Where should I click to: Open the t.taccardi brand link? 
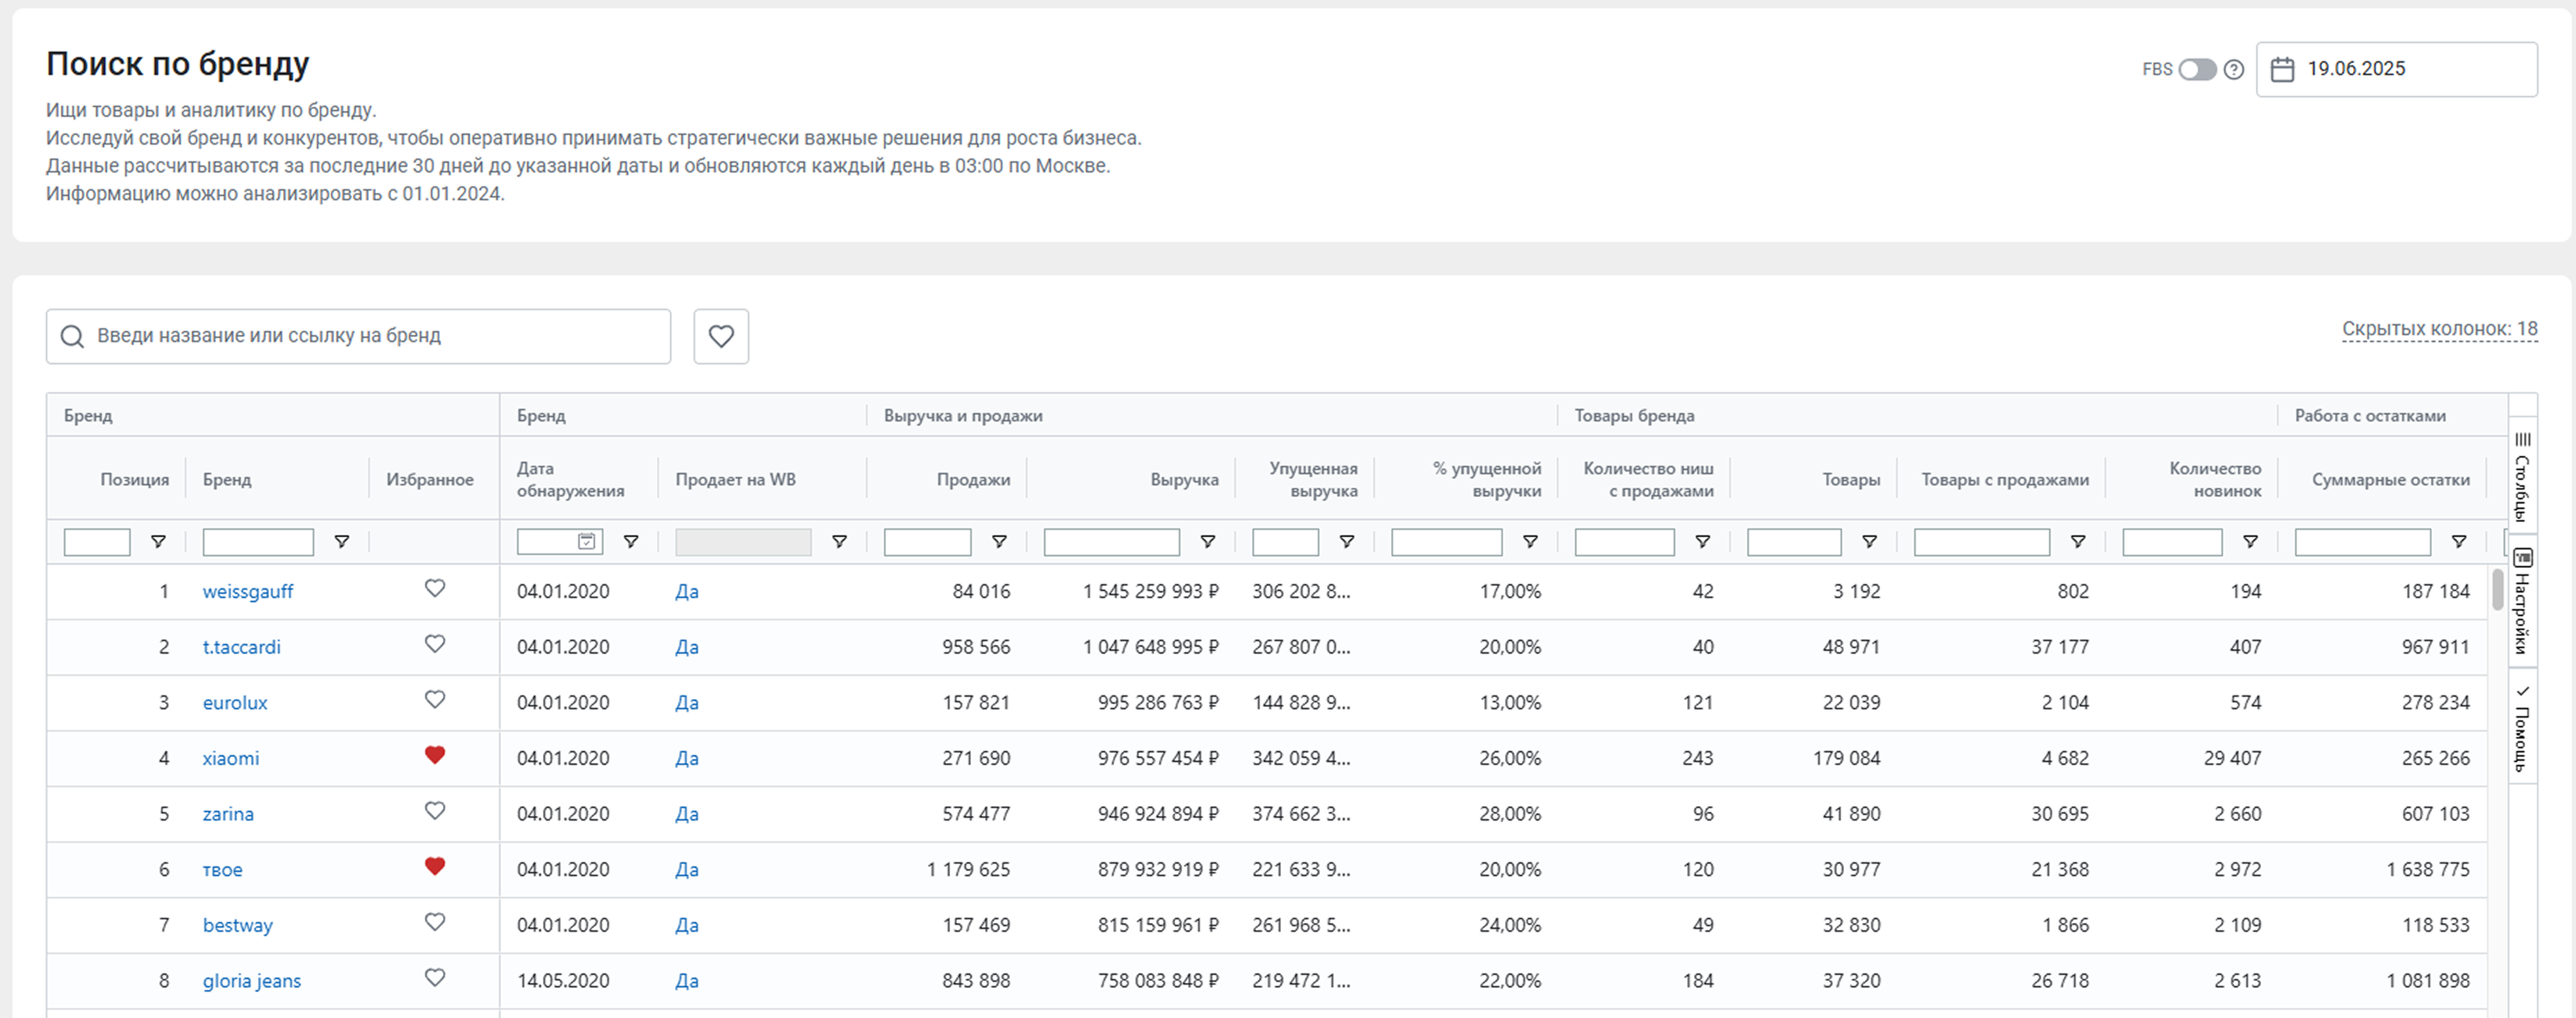click(242, 647)
